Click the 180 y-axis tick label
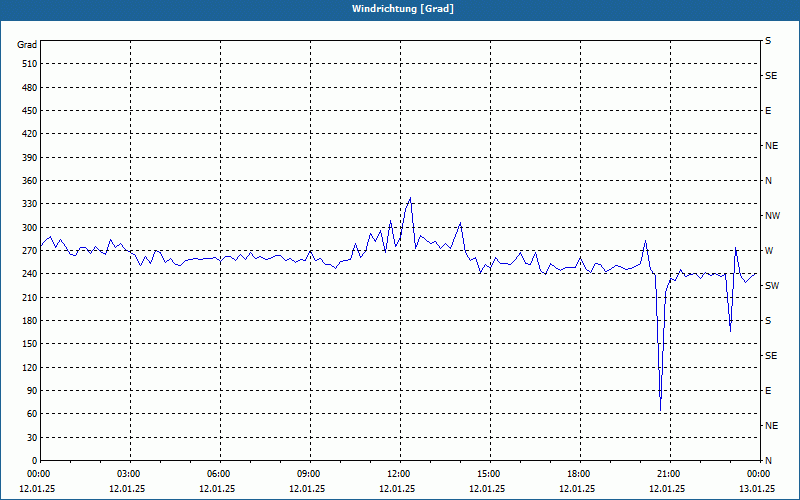This screenshot has width=800, height=500. [30, 321]
